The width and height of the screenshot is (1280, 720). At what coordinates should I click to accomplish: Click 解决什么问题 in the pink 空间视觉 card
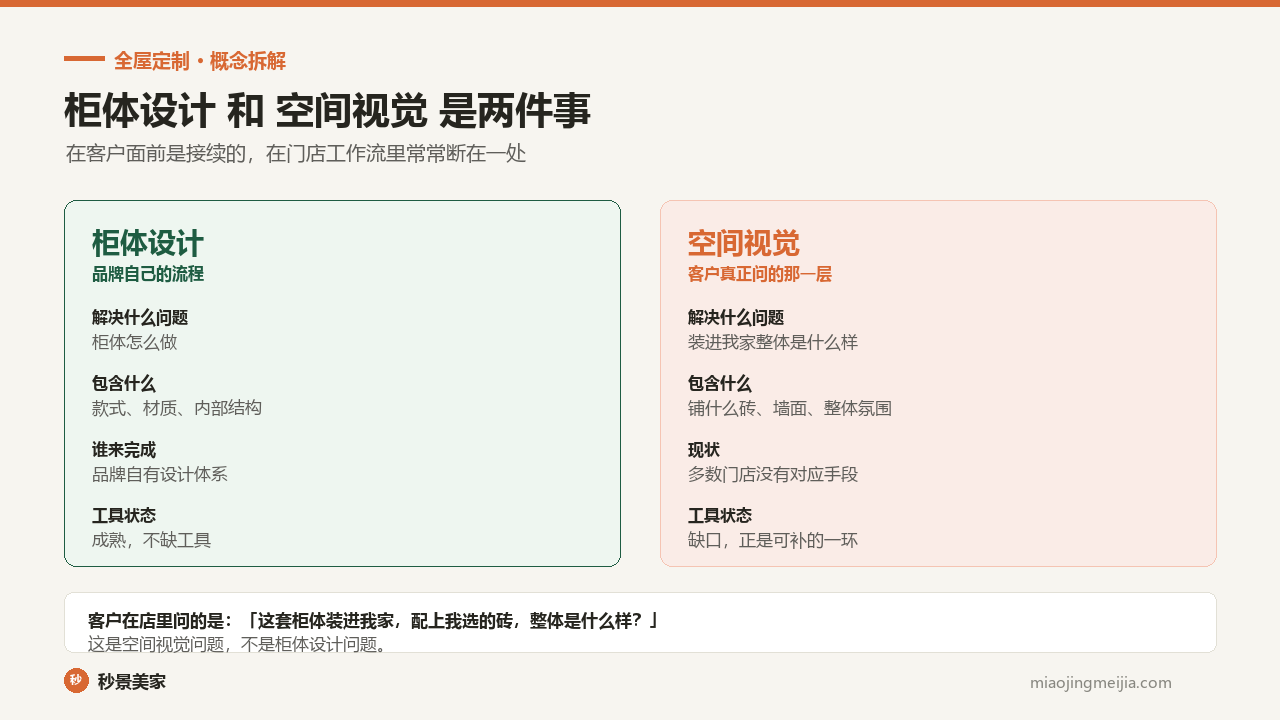pos(736,318)
